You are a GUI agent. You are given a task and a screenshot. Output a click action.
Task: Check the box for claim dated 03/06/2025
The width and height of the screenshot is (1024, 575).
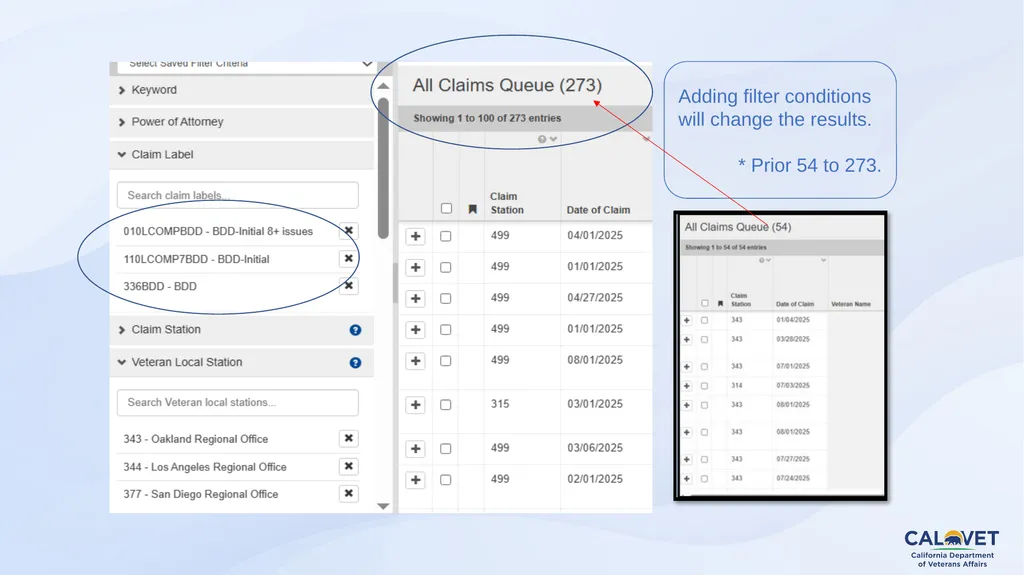coord(445,449)
